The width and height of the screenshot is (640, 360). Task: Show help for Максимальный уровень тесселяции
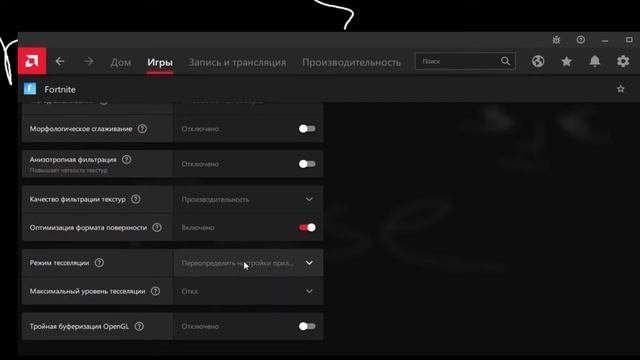[155, 291]
